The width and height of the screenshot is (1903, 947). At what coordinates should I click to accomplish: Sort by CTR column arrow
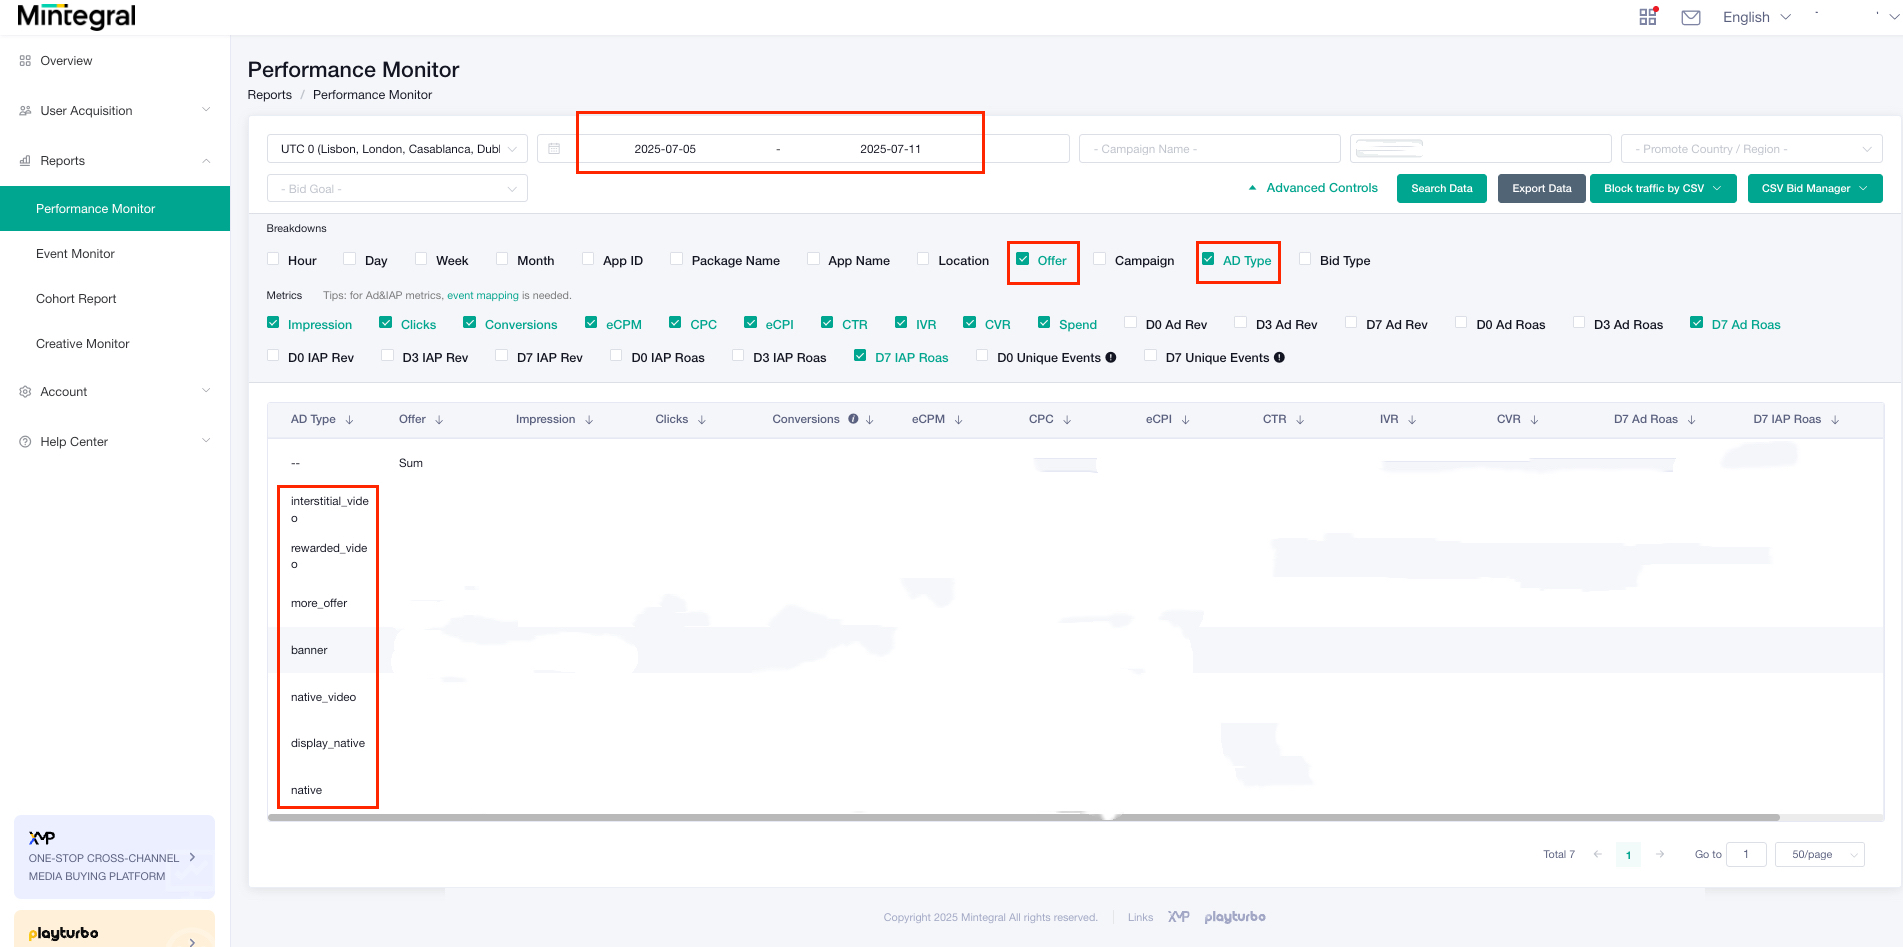click(1300, 420)
